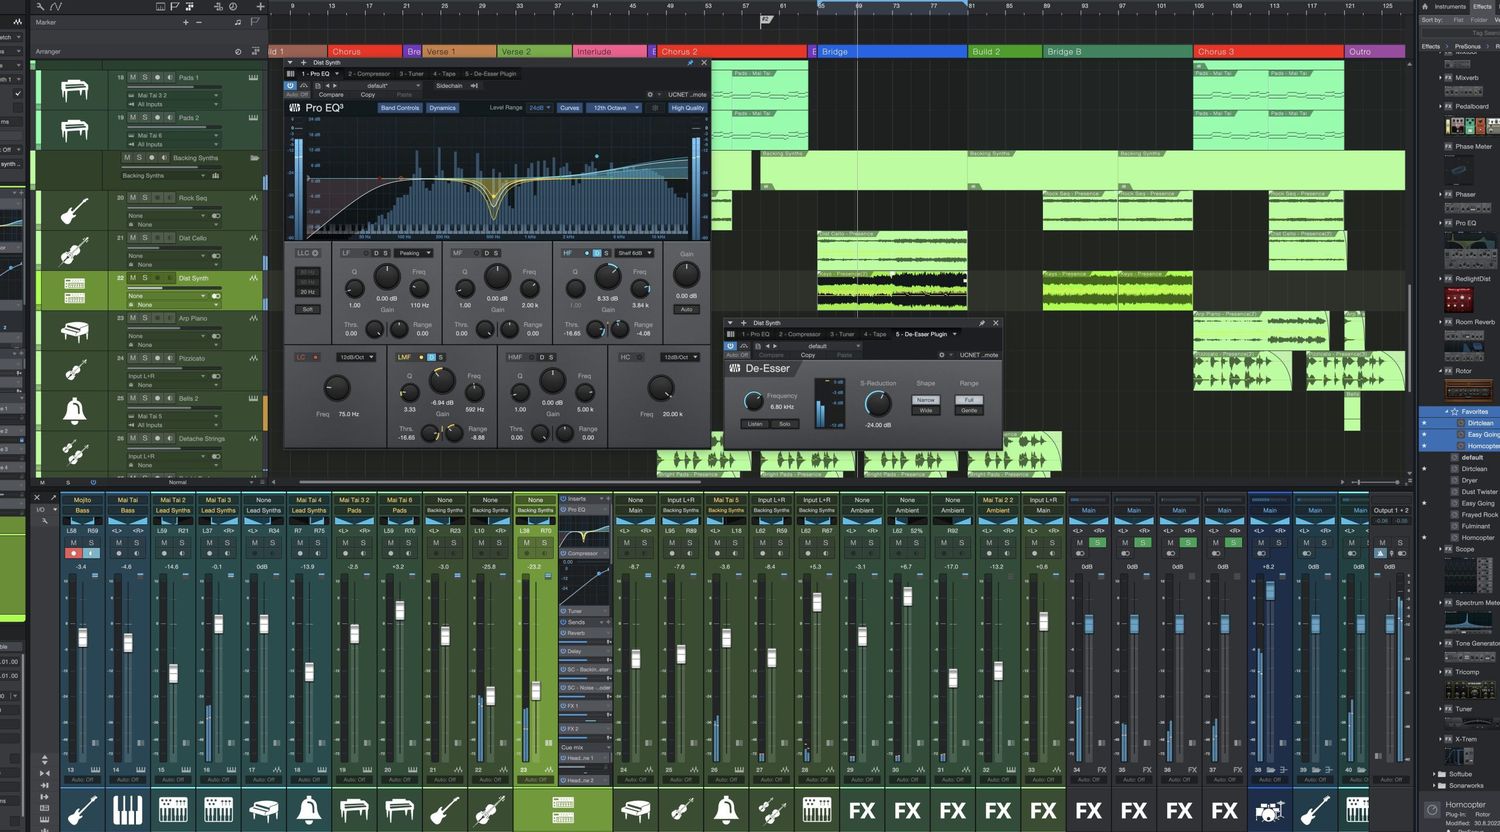
Task: Click the Pedalboard effect thumbnail
Action: pyautogui.click(x=1470, y=126)
